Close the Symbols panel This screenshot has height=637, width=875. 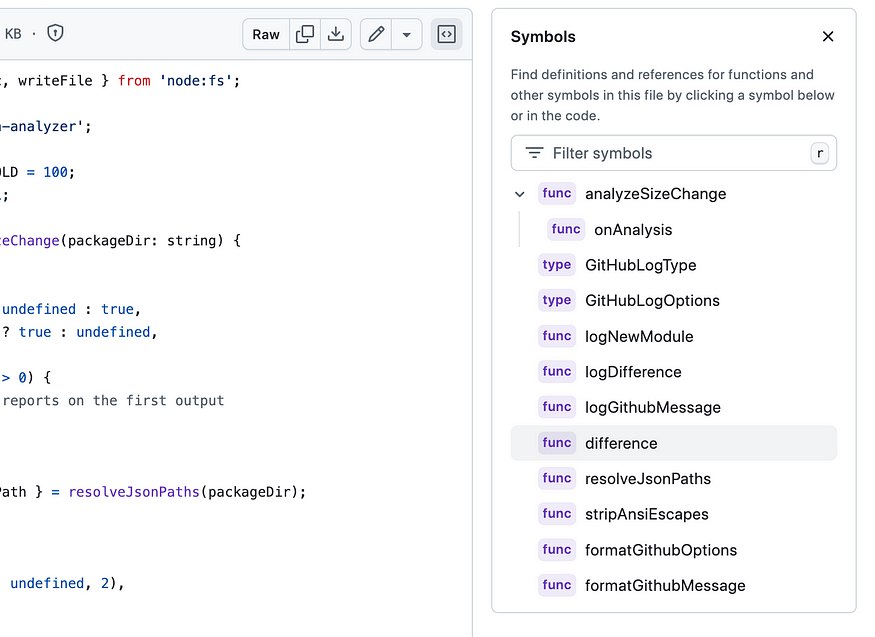[828, 36]
